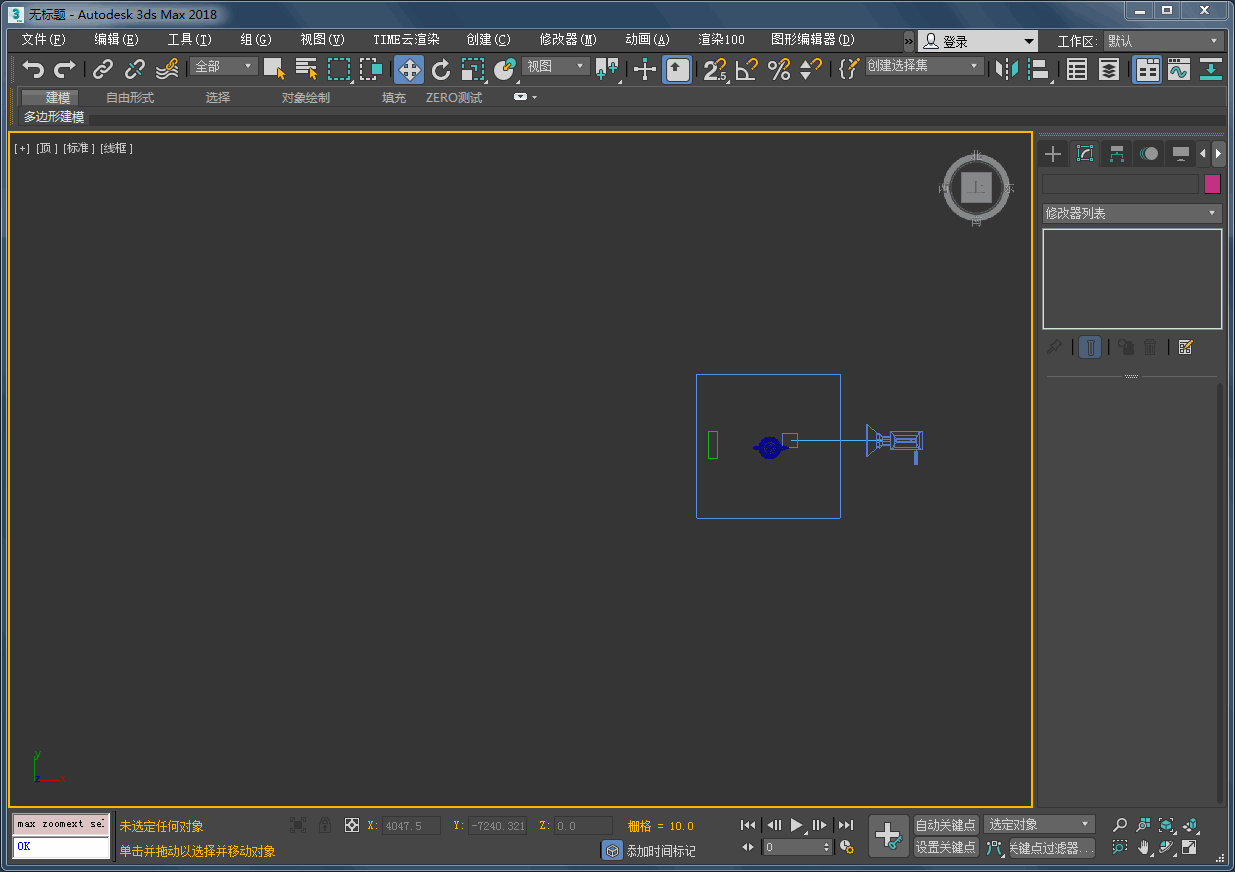The width and height of the screenshot is (1235, 872).
Task: Open the 图形编辑器 menu
Action: (x=813, y=40)
